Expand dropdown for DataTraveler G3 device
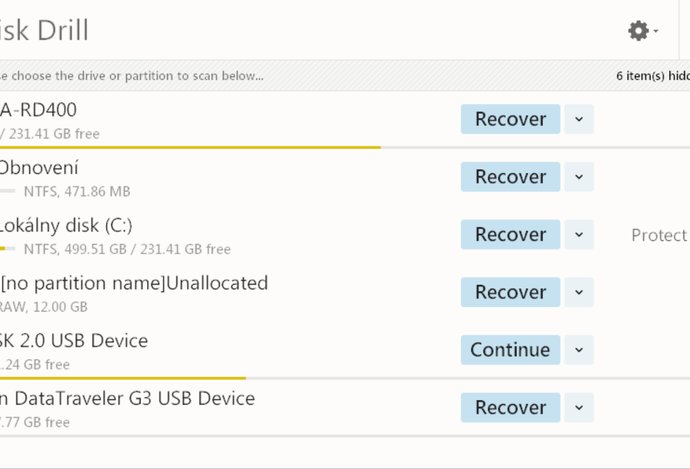This screenshot has width=690, height=469. [579, 407]
